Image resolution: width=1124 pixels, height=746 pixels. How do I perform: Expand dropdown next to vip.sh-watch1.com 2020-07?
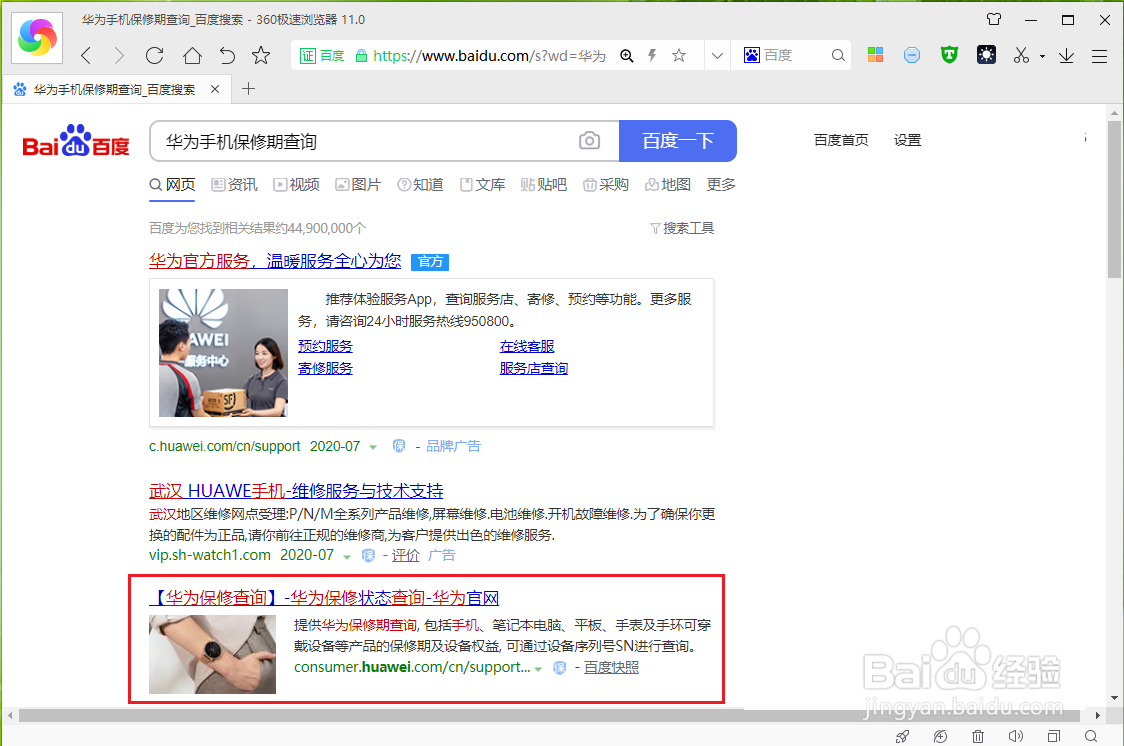347,556
